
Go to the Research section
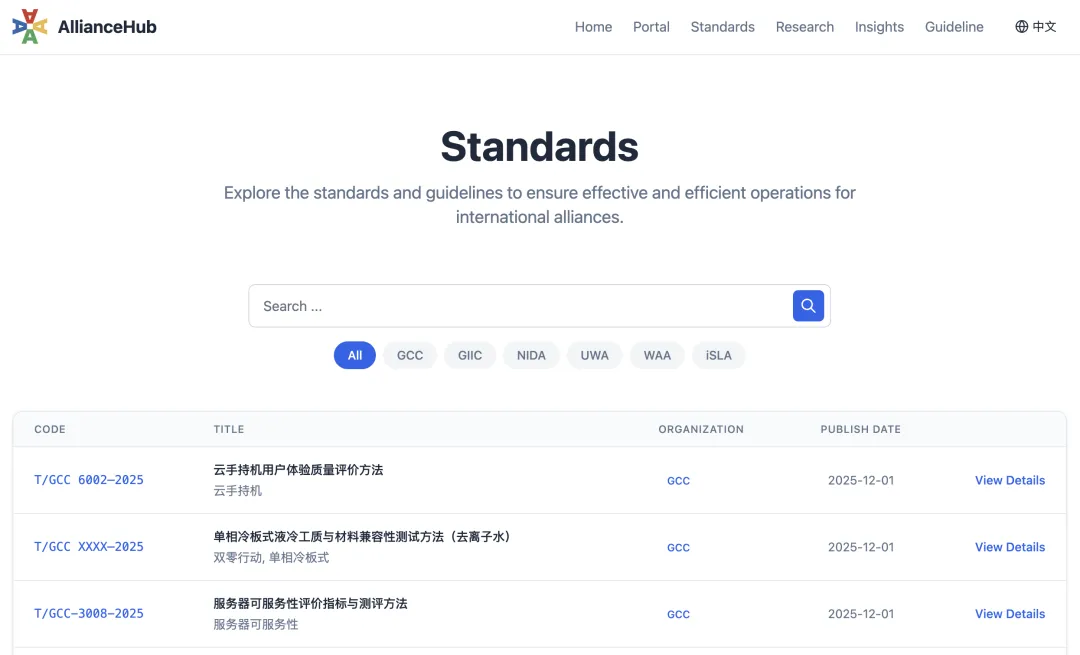[804, 27]
